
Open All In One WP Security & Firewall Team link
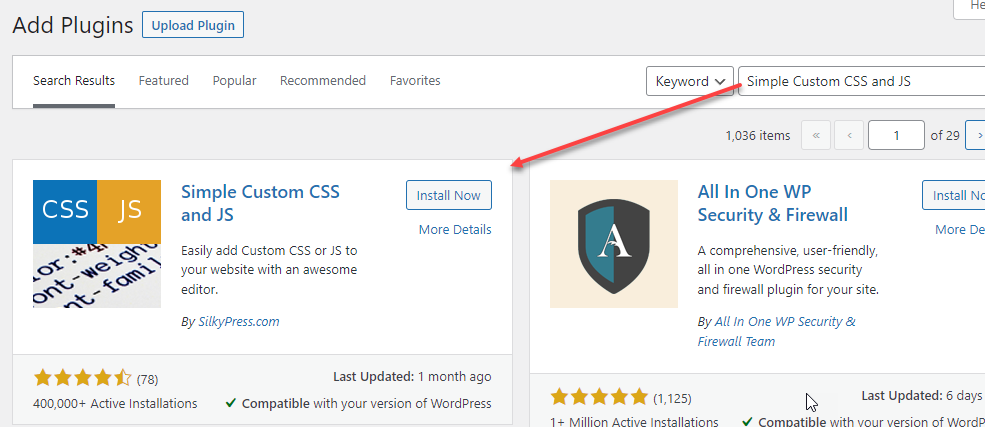point(776,332)
